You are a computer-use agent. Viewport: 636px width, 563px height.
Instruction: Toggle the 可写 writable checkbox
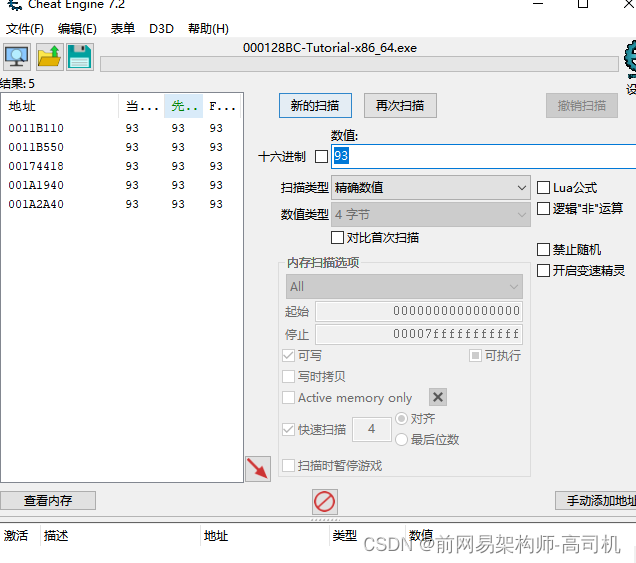coord(288,356)
